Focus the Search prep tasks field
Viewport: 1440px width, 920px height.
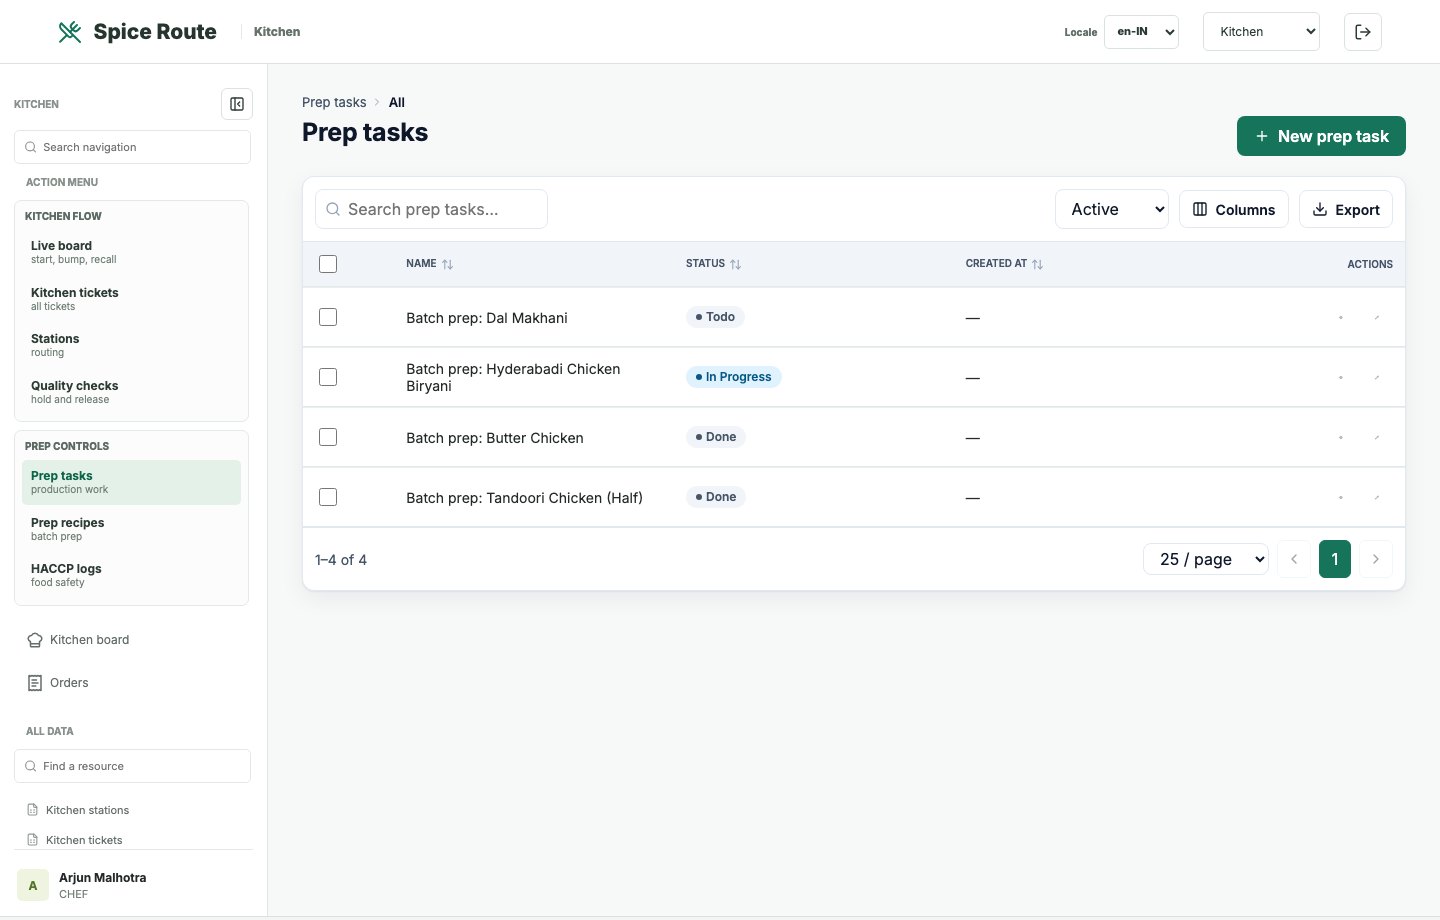(x=431, y=209)
